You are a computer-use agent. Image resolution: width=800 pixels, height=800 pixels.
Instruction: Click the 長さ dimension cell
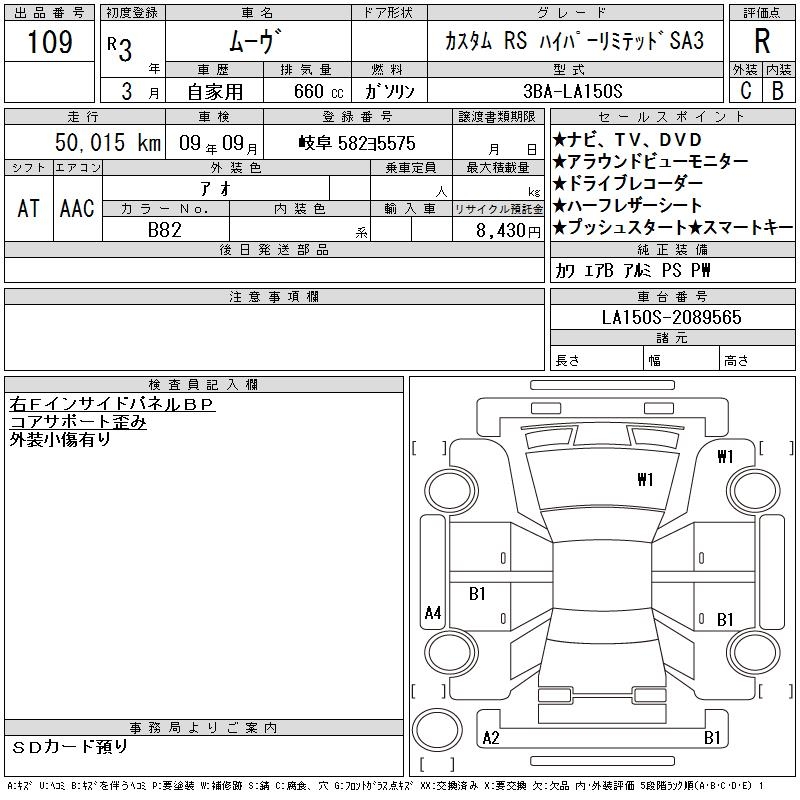pos(596,359)
